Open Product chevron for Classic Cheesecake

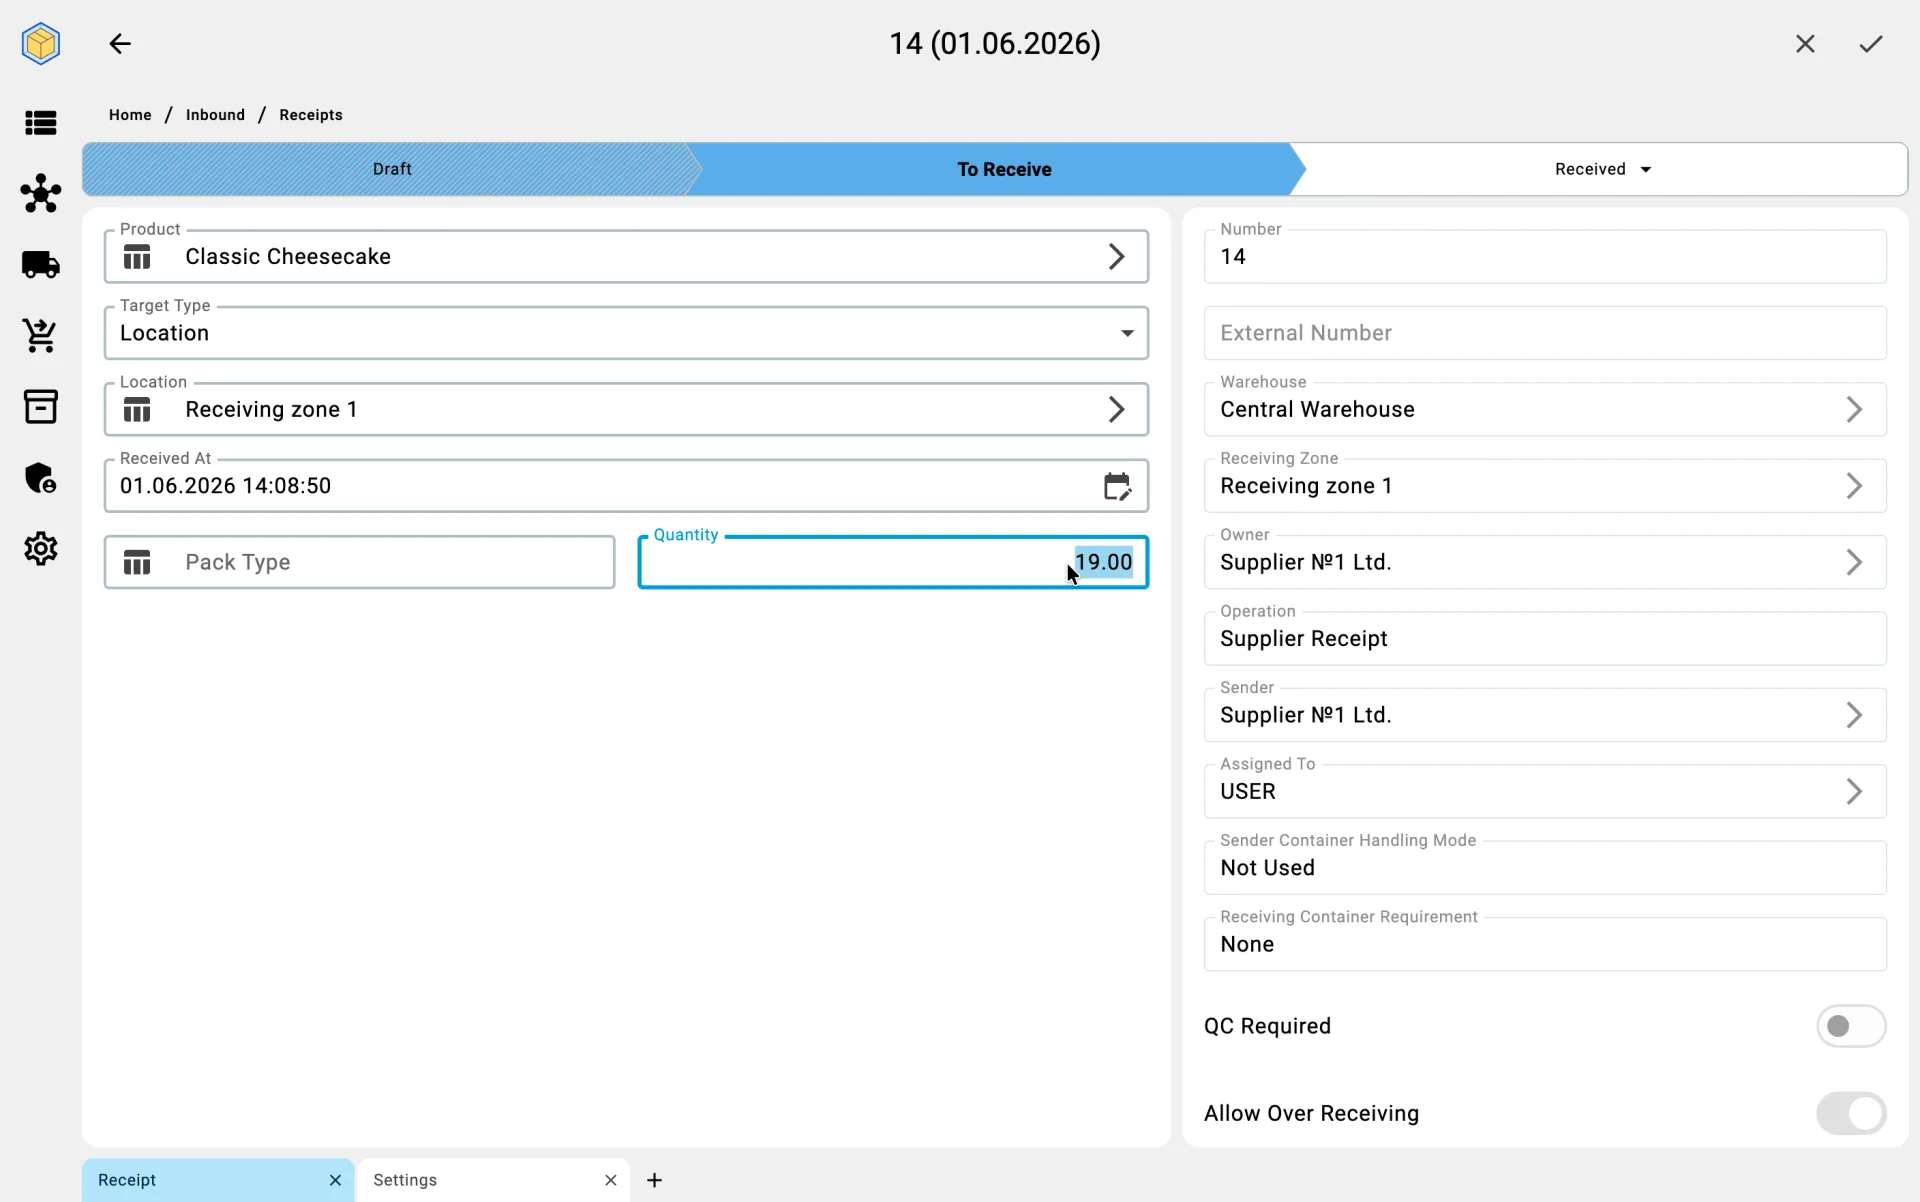pyautogui.click(x=1117, y=257)
